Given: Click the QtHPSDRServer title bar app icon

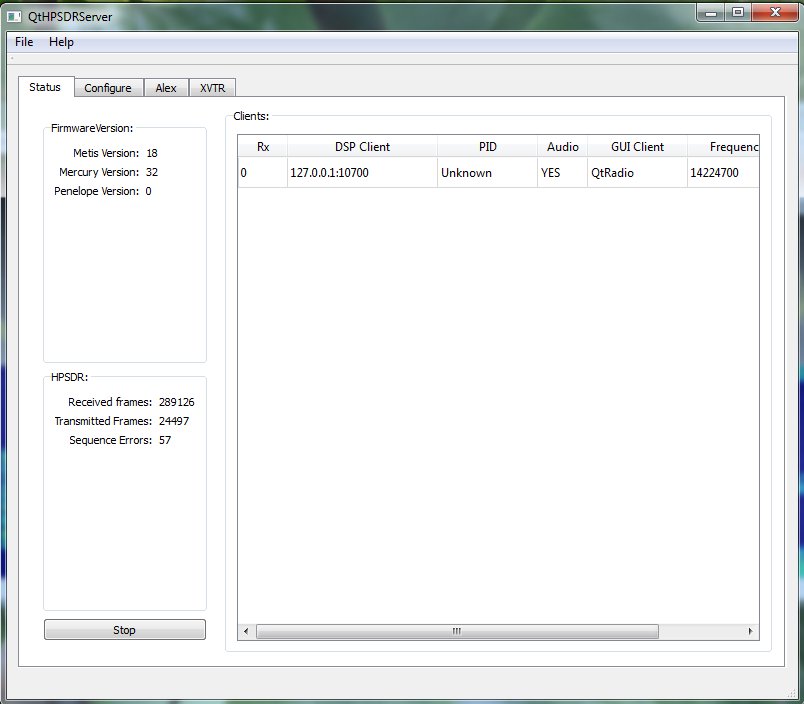Looking at the screenshot, I should coord(16,16).
